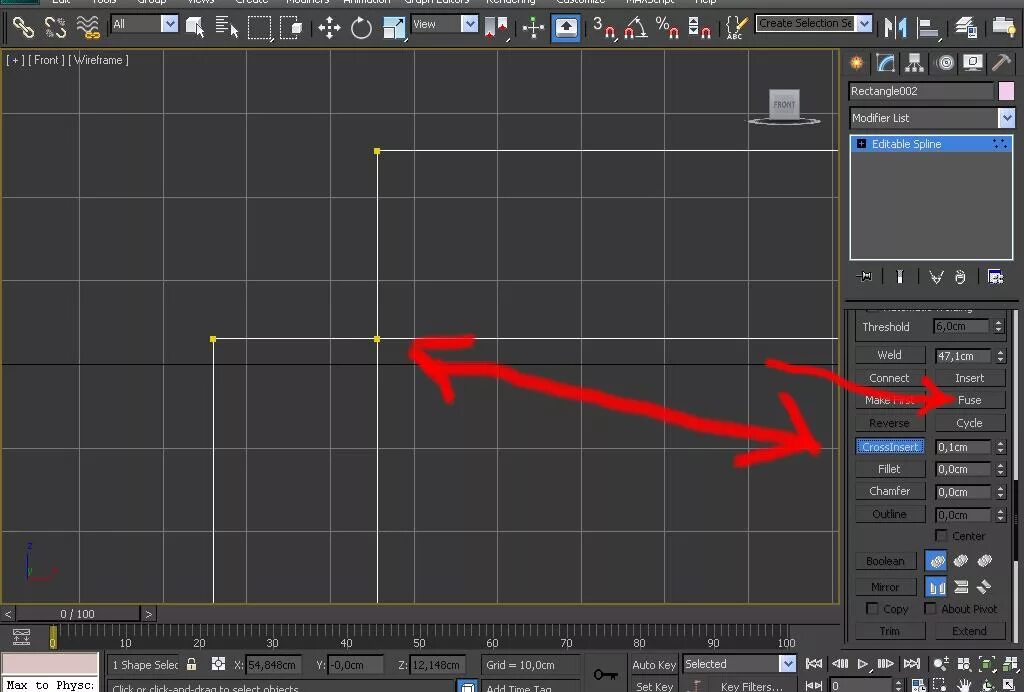This screenshot has width=1024, height=692.
Task: Switch to the Display panel tab
Action: pyautogui.click(x=973, y=63)
